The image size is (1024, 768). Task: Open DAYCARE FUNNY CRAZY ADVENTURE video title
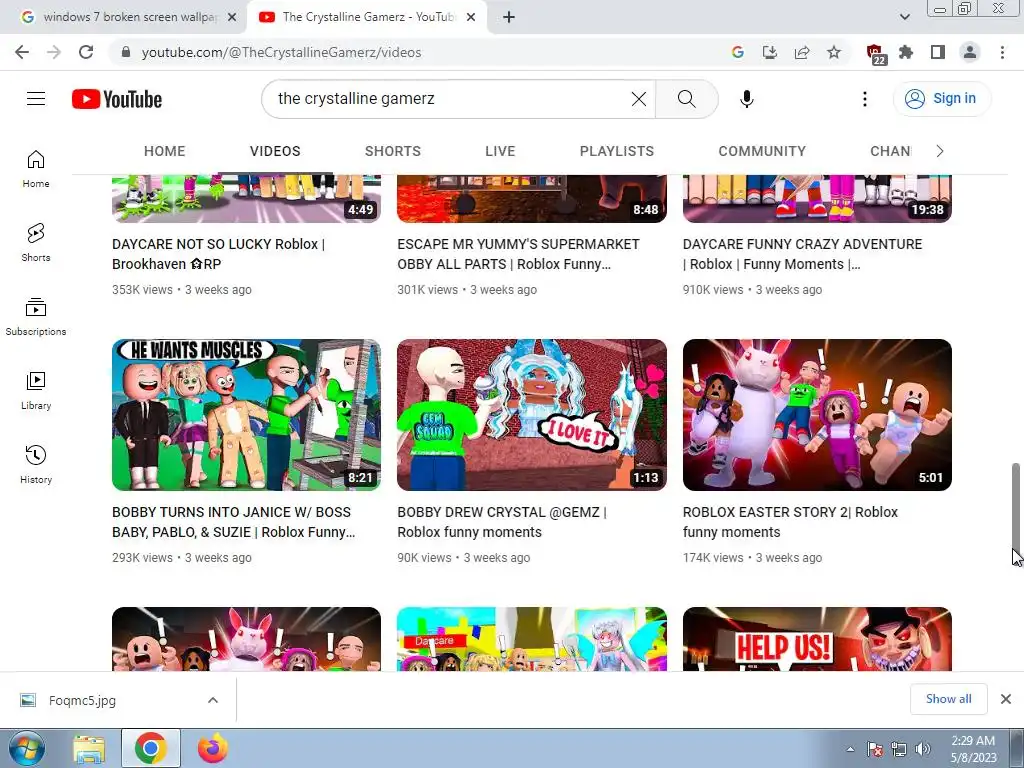click(803, 254)
